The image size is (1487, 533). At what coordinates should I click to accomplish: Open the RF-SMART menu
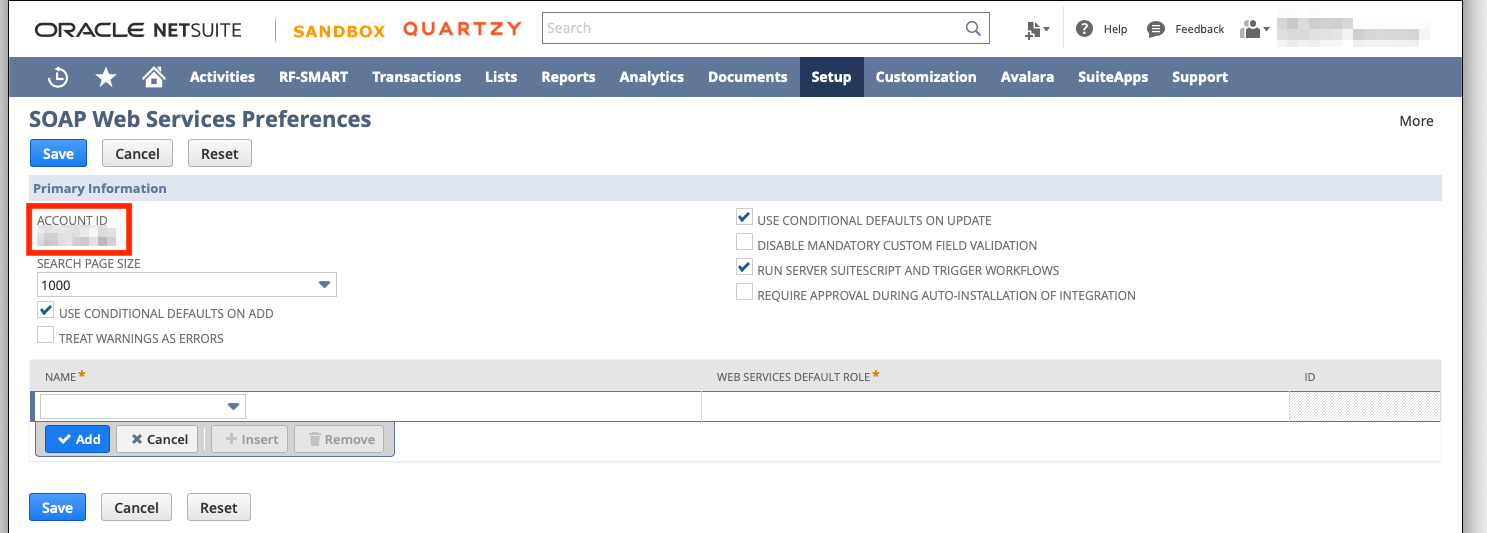[313, 77]
